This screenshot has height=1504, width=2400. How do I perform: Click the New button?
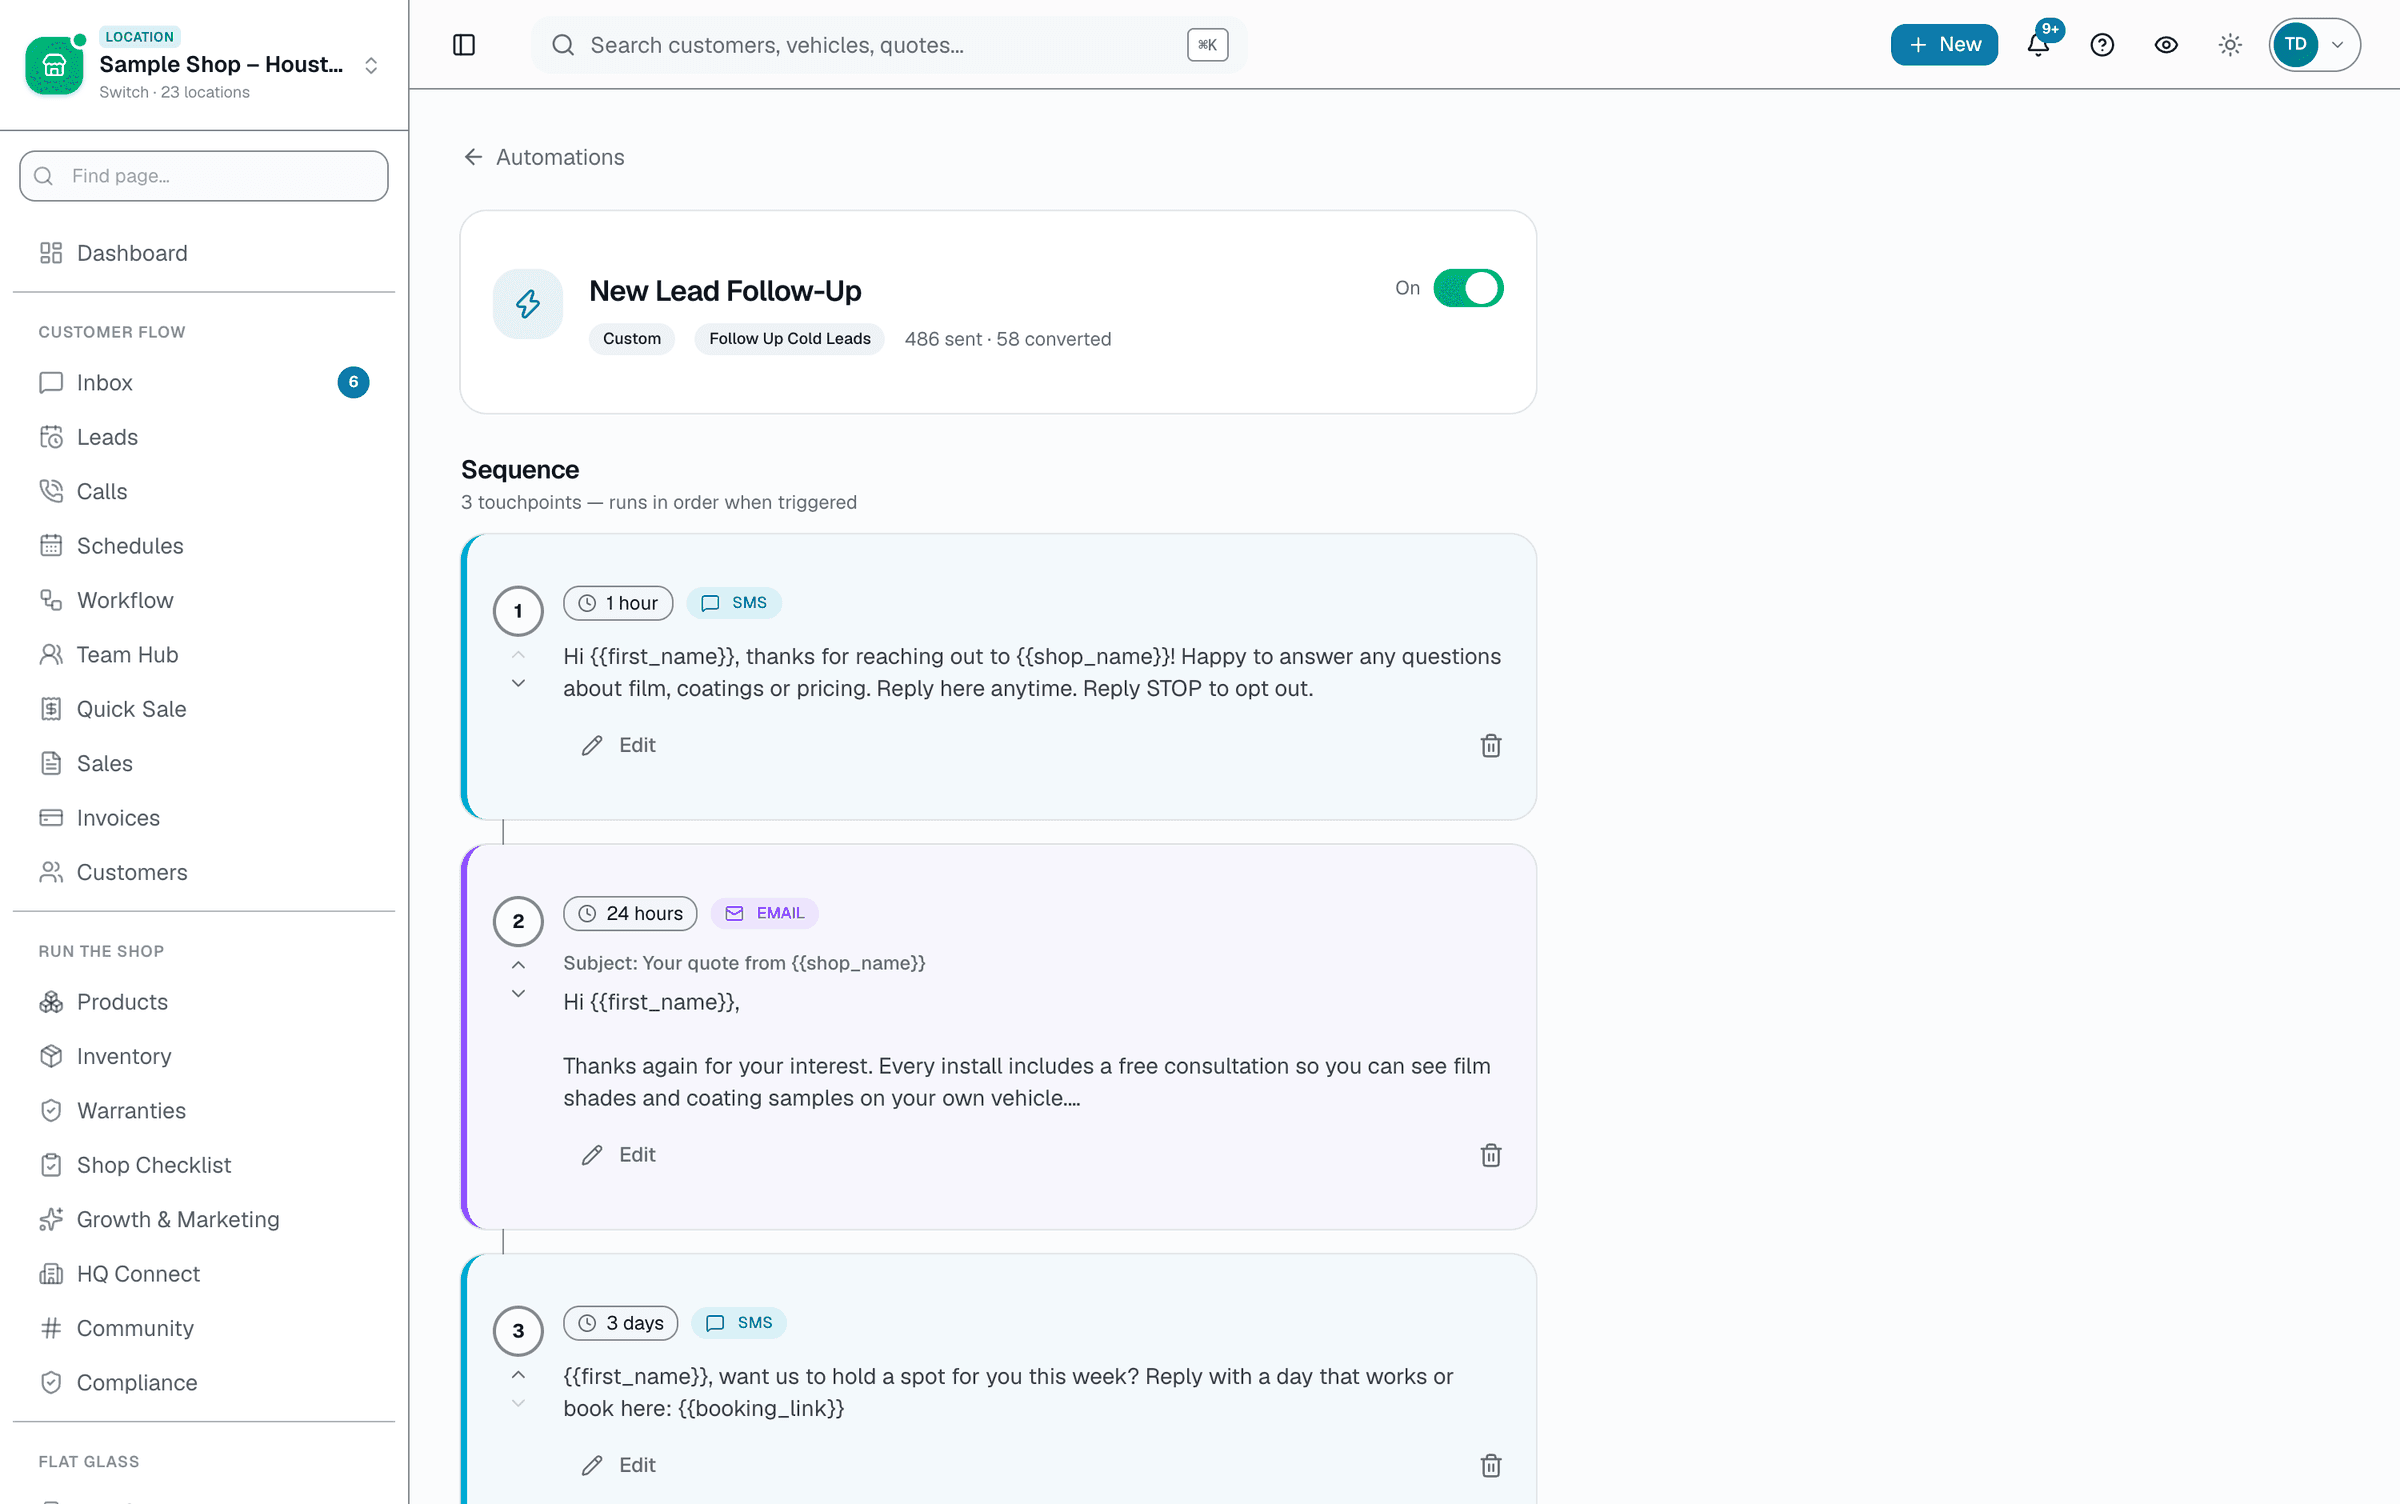point(1944,45)
